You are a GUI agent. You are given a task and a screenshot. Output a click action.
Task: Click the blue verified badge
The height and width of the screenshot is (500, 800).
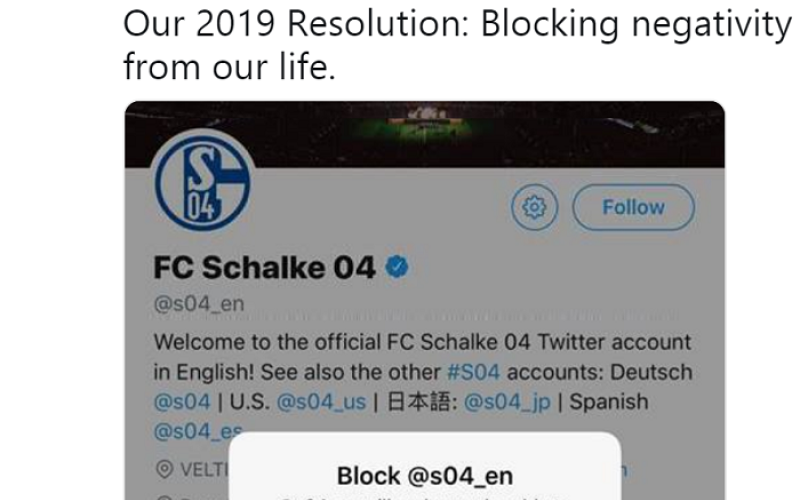click(397, 267)
